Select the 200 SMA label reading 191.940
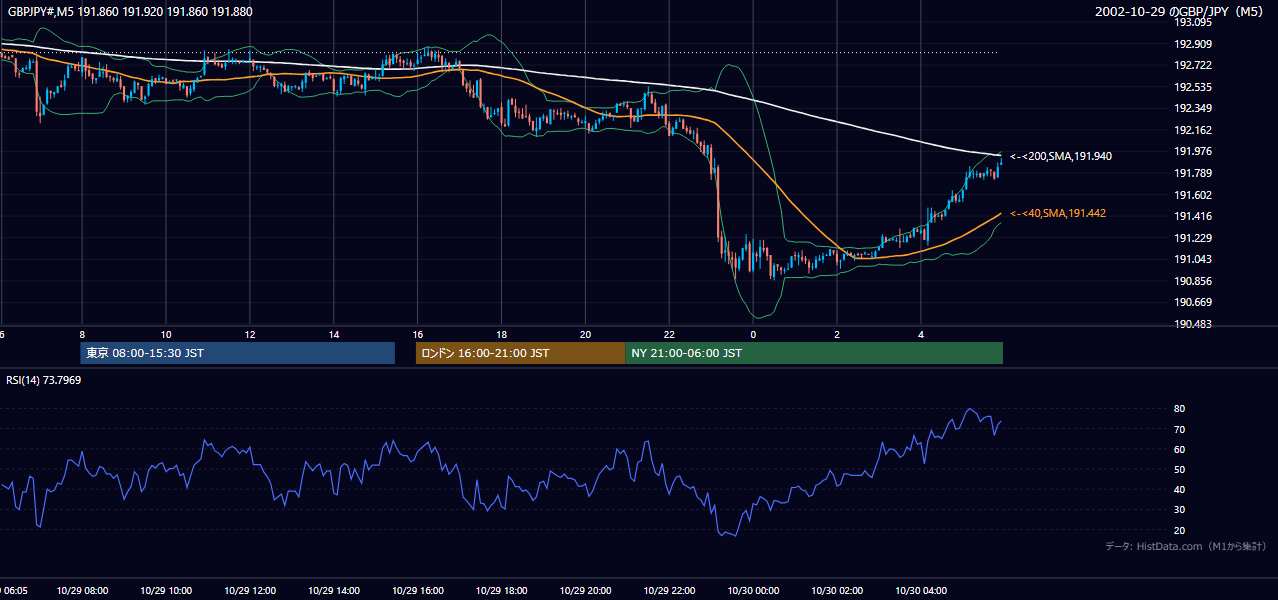The height and width of the screenshot is (600, 1278). coord(1060,156)
